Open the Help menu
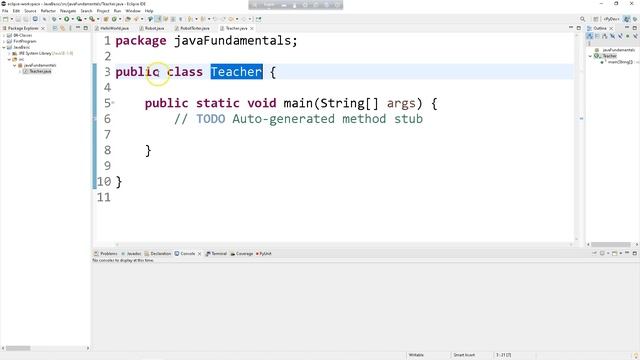 (149, 11)
